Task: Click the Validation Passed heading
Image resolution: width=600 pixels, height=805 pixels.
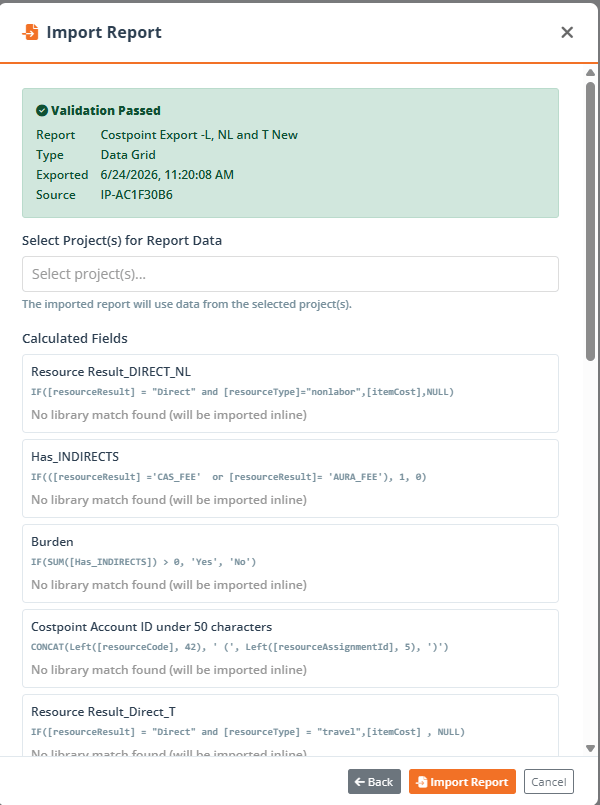Action: pyautogui.click(x=106, y=110)
